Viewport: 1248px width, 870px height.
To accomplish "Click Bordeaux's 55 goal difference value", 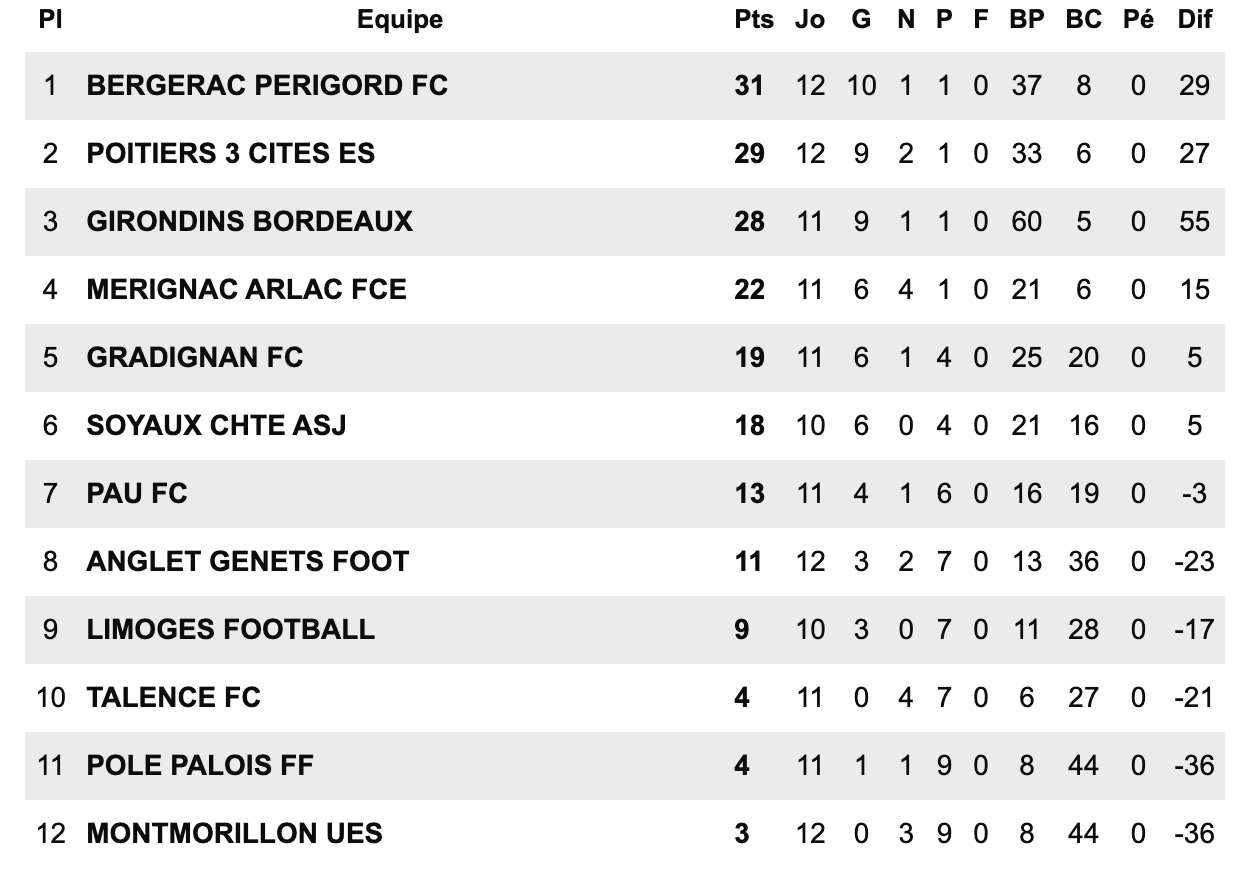I will [x=1195, y=222].
